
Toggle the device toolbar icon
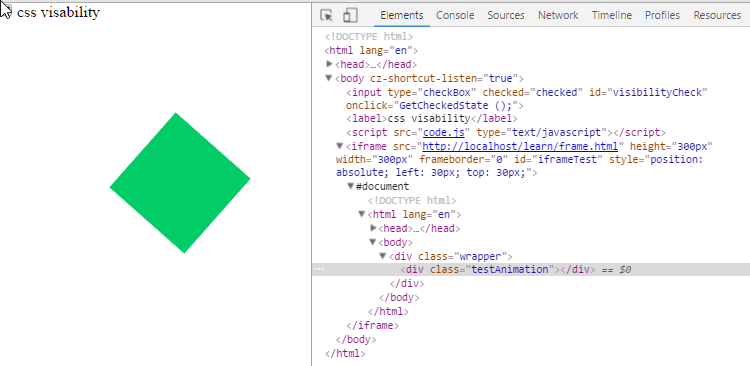click(350, 15)
